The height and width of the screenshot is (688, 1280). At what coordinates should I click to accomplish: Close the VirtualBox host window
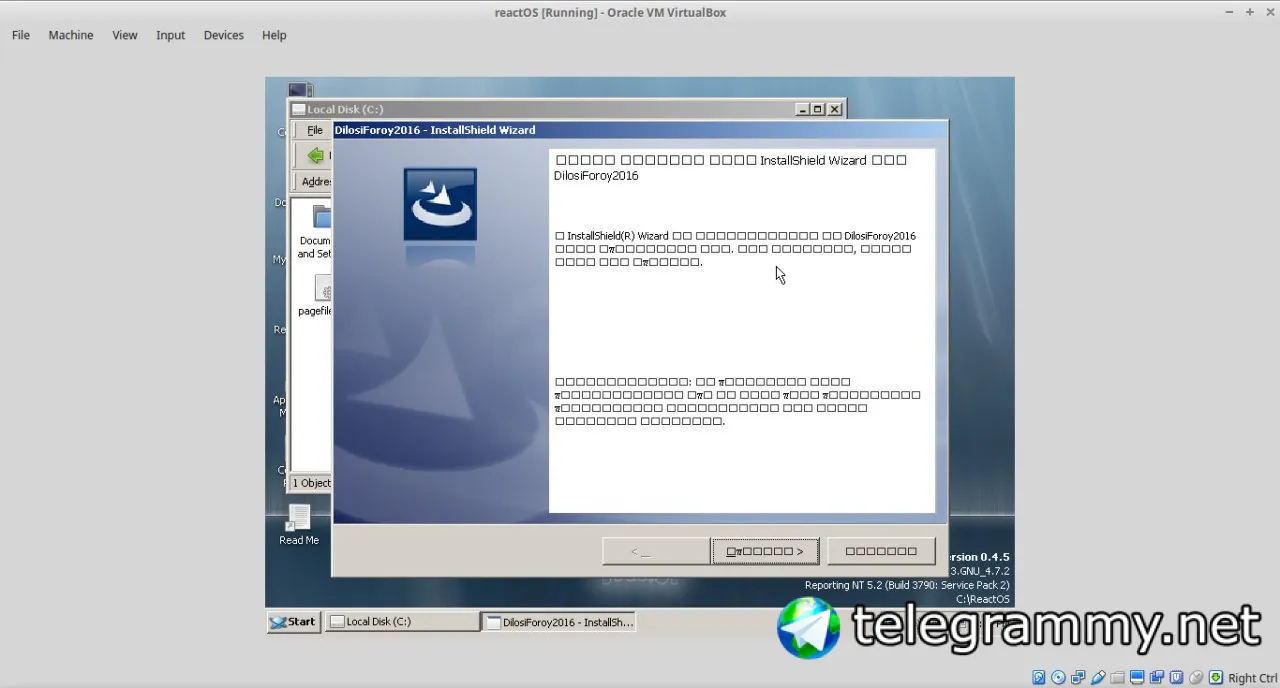point(1269,12)
